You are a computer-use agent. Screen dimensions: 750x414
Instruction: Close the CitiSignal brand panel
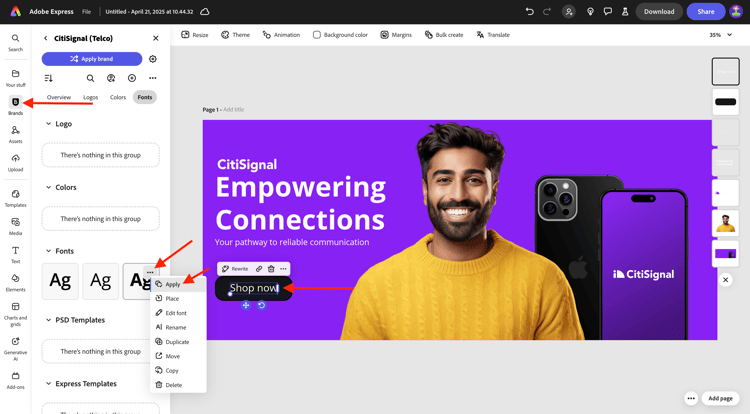point(155,38)
